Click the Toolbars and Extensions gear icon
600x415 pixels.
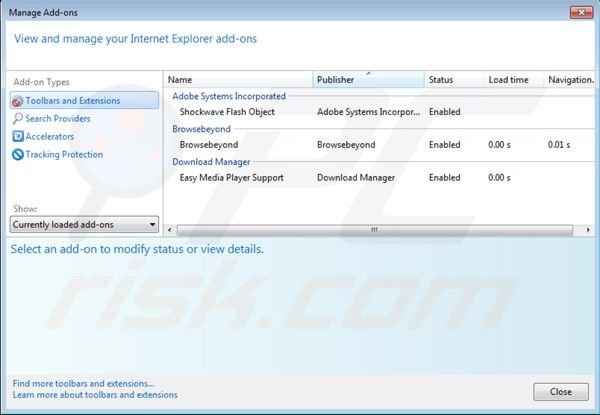[17, 101]
